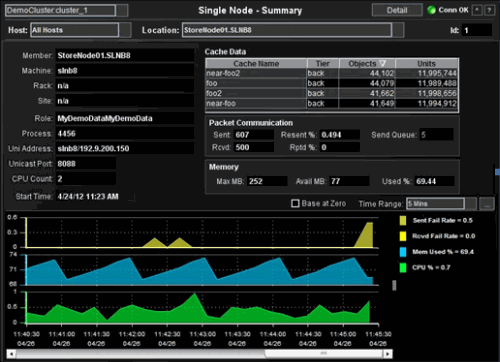Viewport: 500px width, 362px height.
Task: Expand the DemoCluster cluster_1 dropdown
Action: click(122, 10)
